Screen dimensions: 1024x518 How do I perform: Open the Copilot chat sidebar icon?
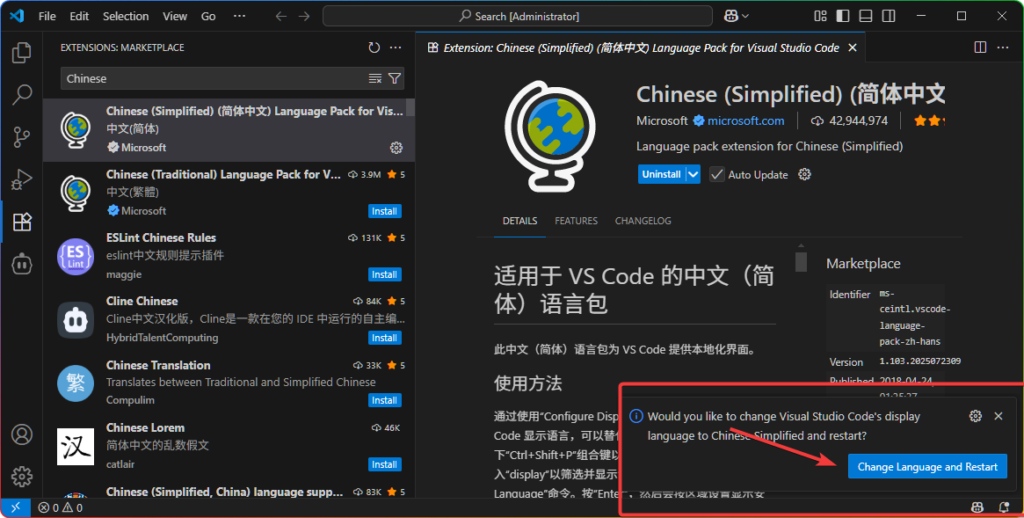(x=22, y=264)
